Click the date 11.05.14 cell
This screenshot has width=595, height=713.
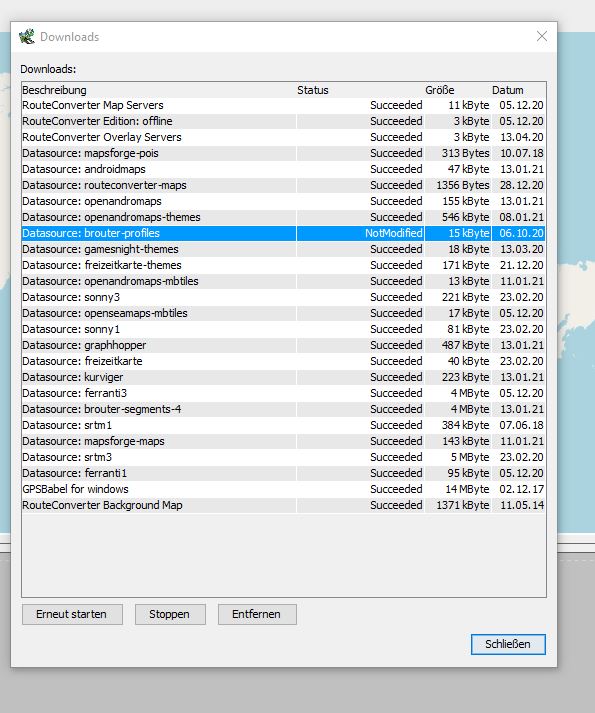click(x=518, y=505)
